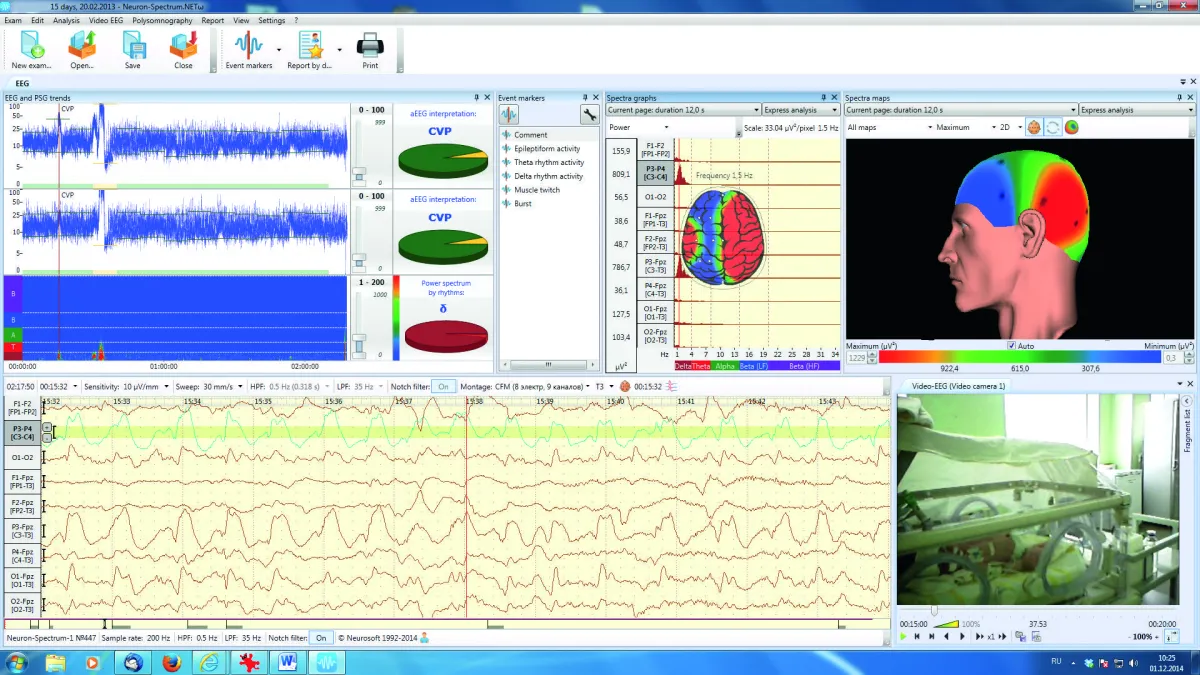The image size is (1200, 675).
Task: Click the video playback position slider
Action: click(x=934, y=610)
